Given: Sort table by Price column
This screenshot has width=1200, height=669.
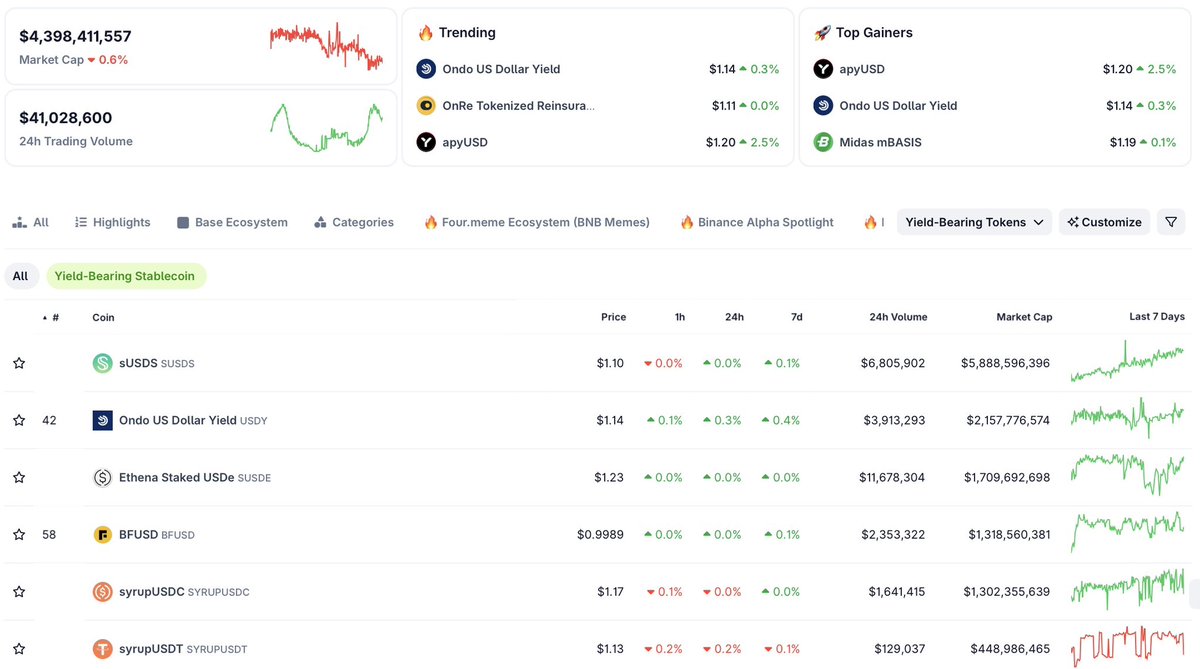Looking at the screenshot, I should tap(613, 317).
